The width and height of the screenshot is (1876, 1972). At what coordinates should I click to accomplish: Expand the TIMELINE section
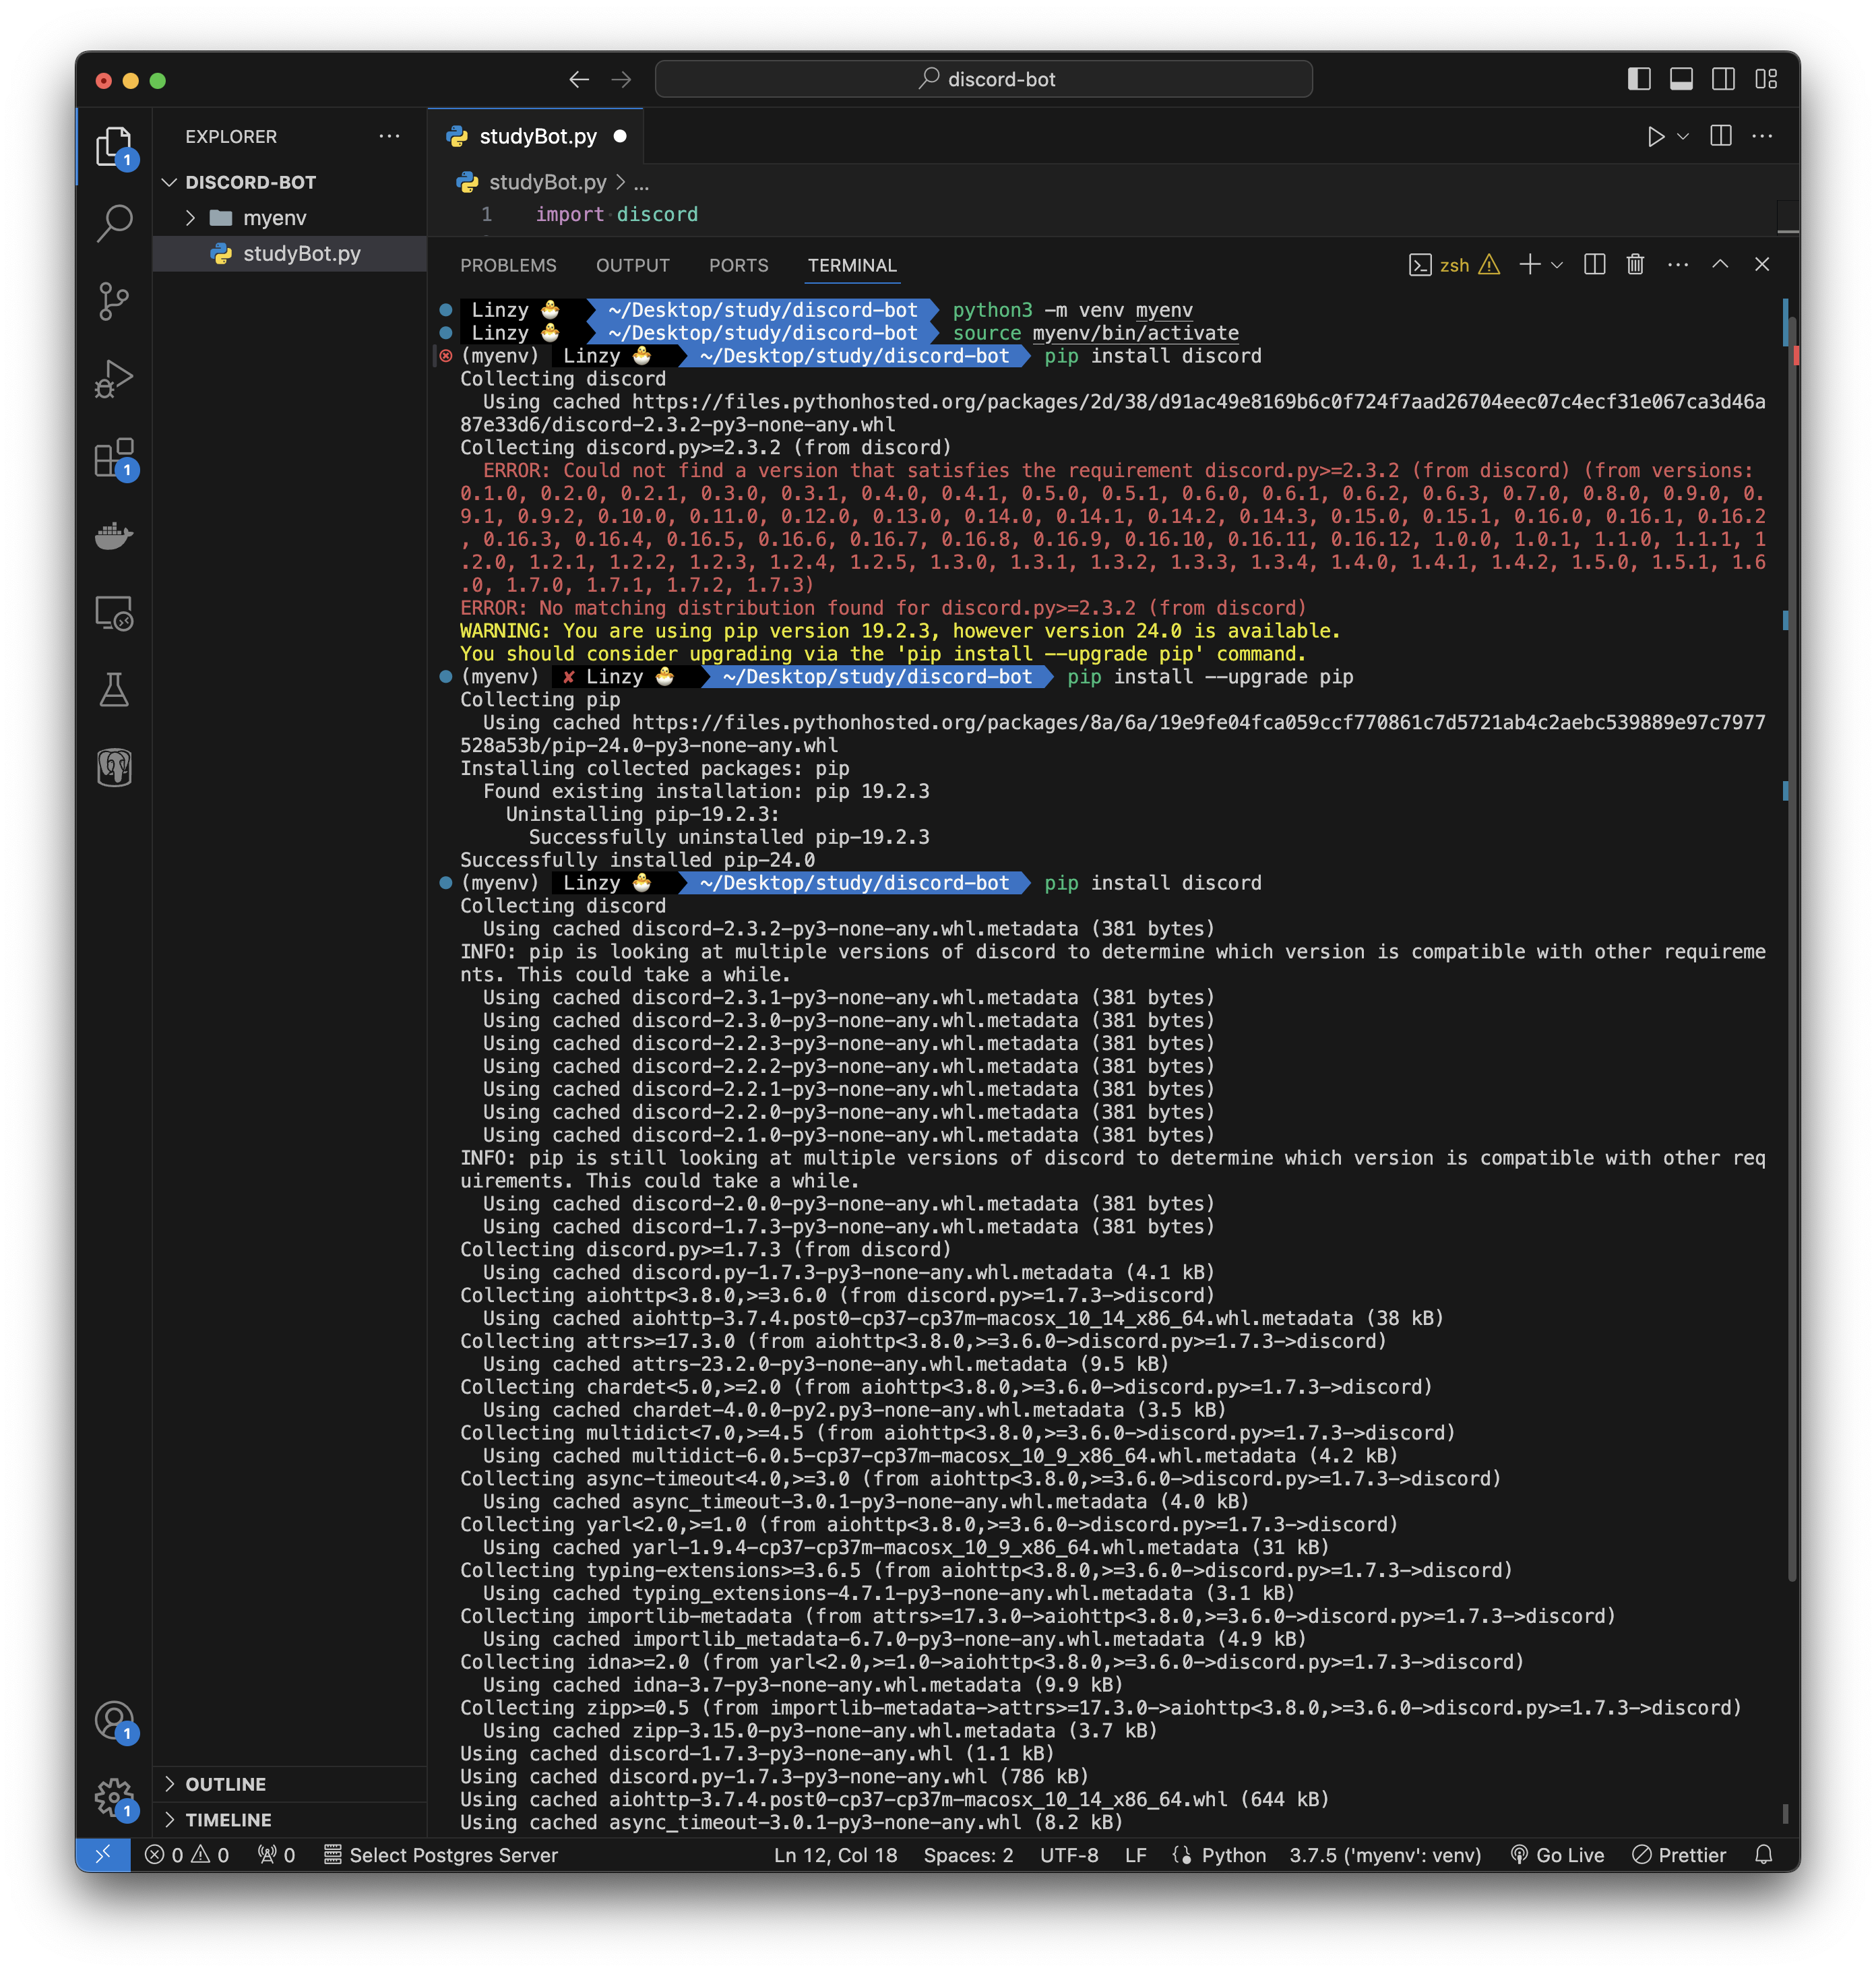coord(290,1820)
